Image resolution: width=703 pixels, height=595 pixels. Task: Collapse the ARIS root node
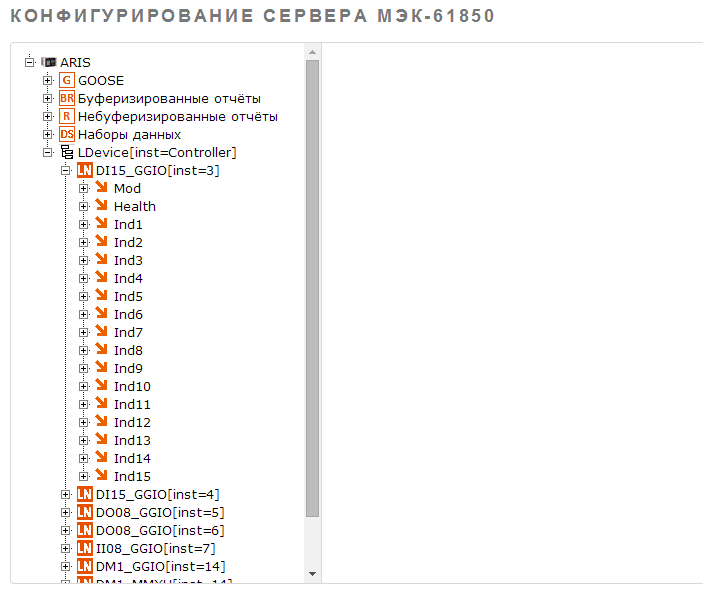click(30, 62)
